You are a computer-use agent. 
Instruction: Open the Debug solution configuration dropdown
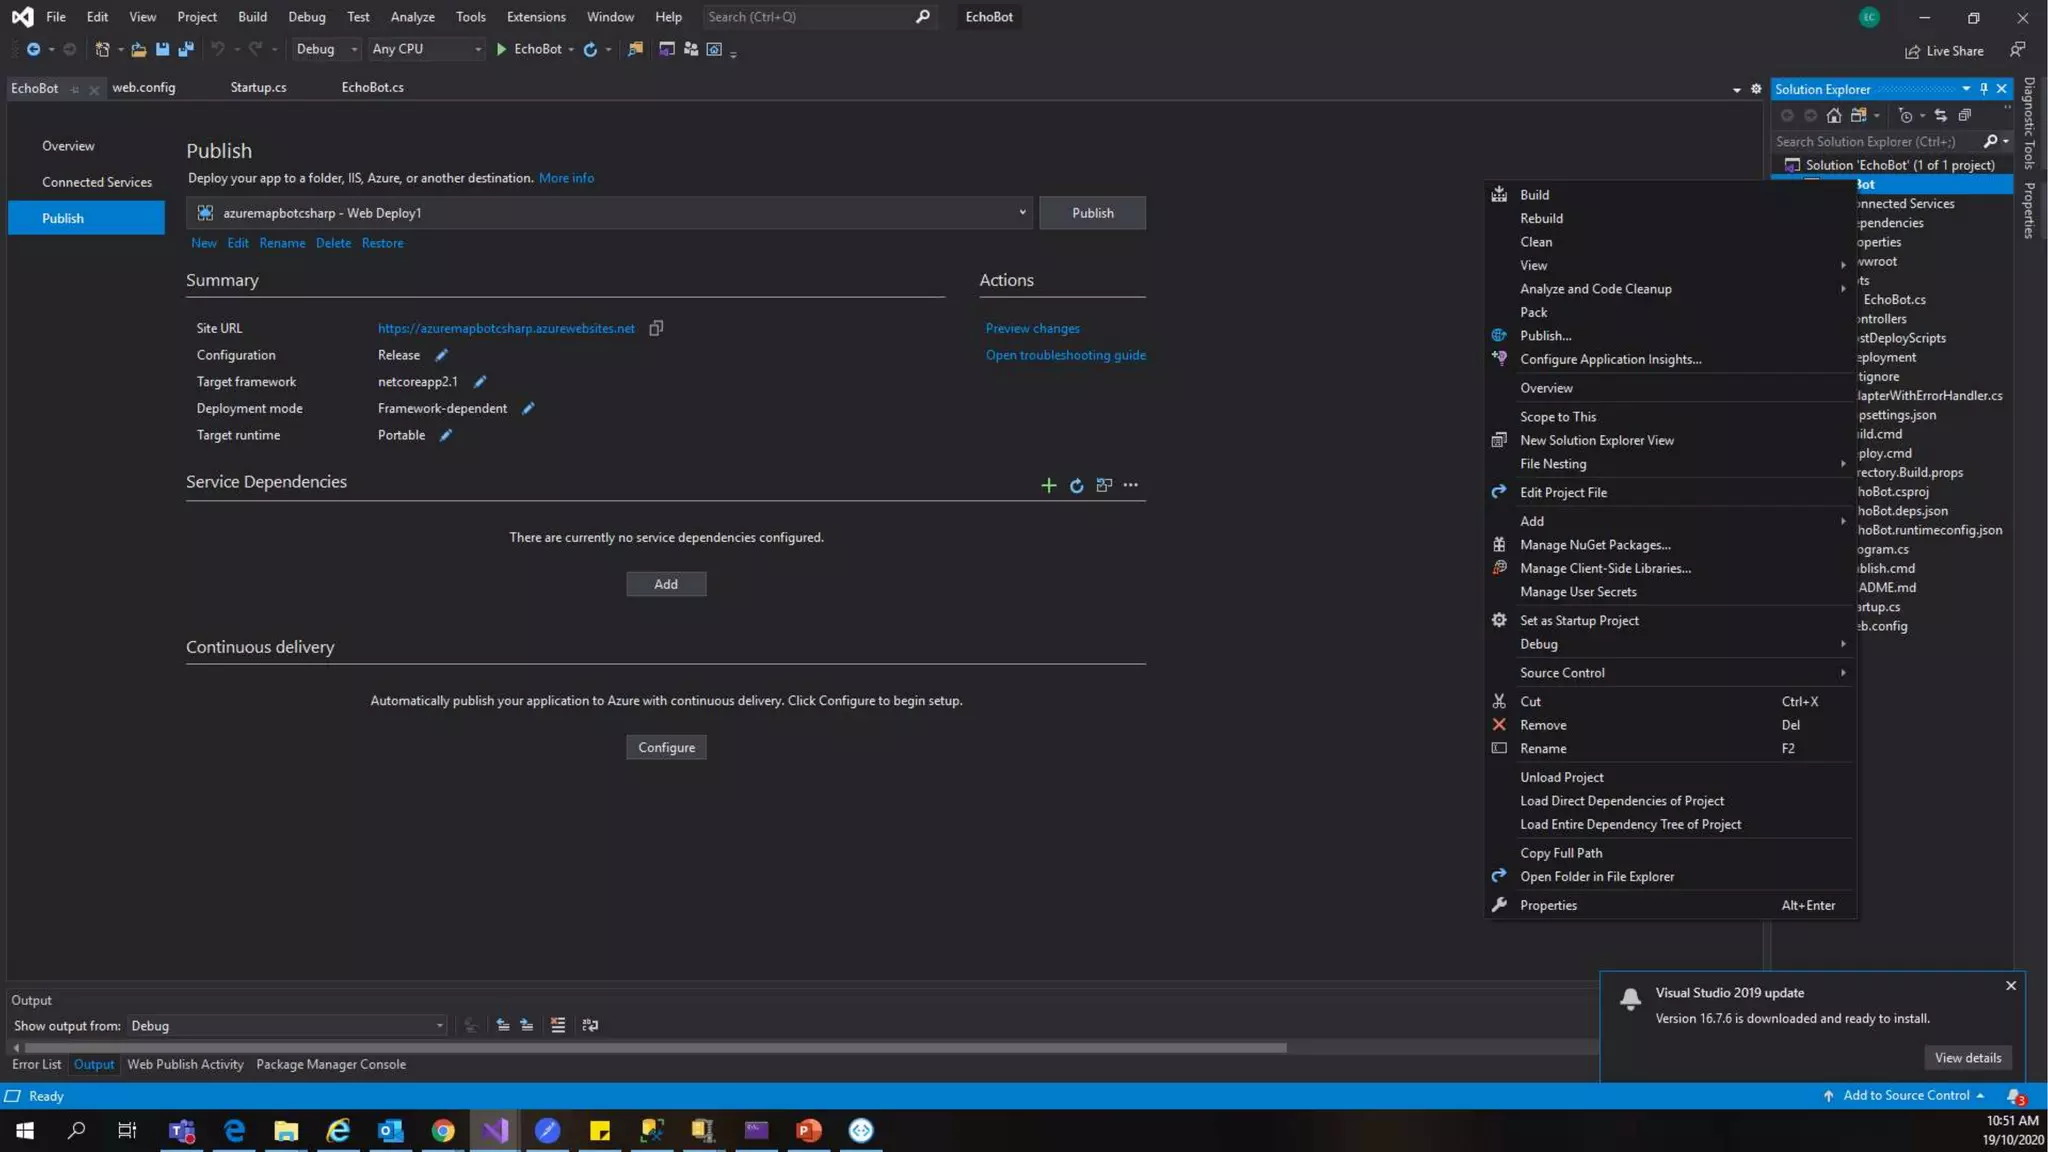pos(327,49)
